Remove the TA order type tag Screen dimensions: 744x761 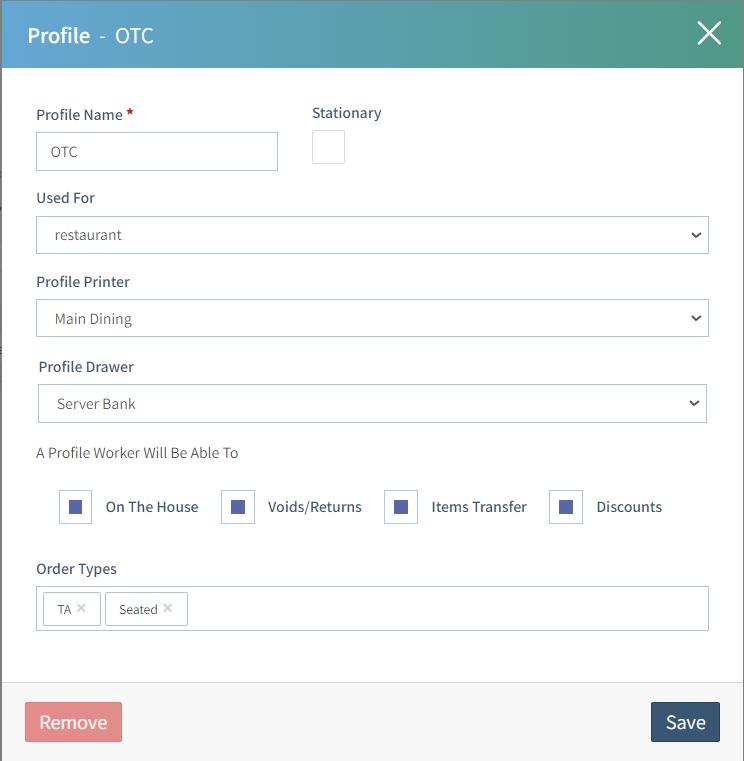(x=82, y=608)
